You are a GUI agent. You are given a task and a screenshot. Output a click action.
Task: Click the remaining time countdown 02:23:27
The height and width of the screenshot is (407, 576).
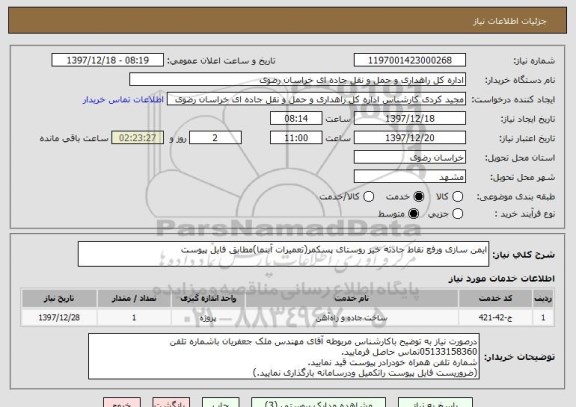coord(138,138)
